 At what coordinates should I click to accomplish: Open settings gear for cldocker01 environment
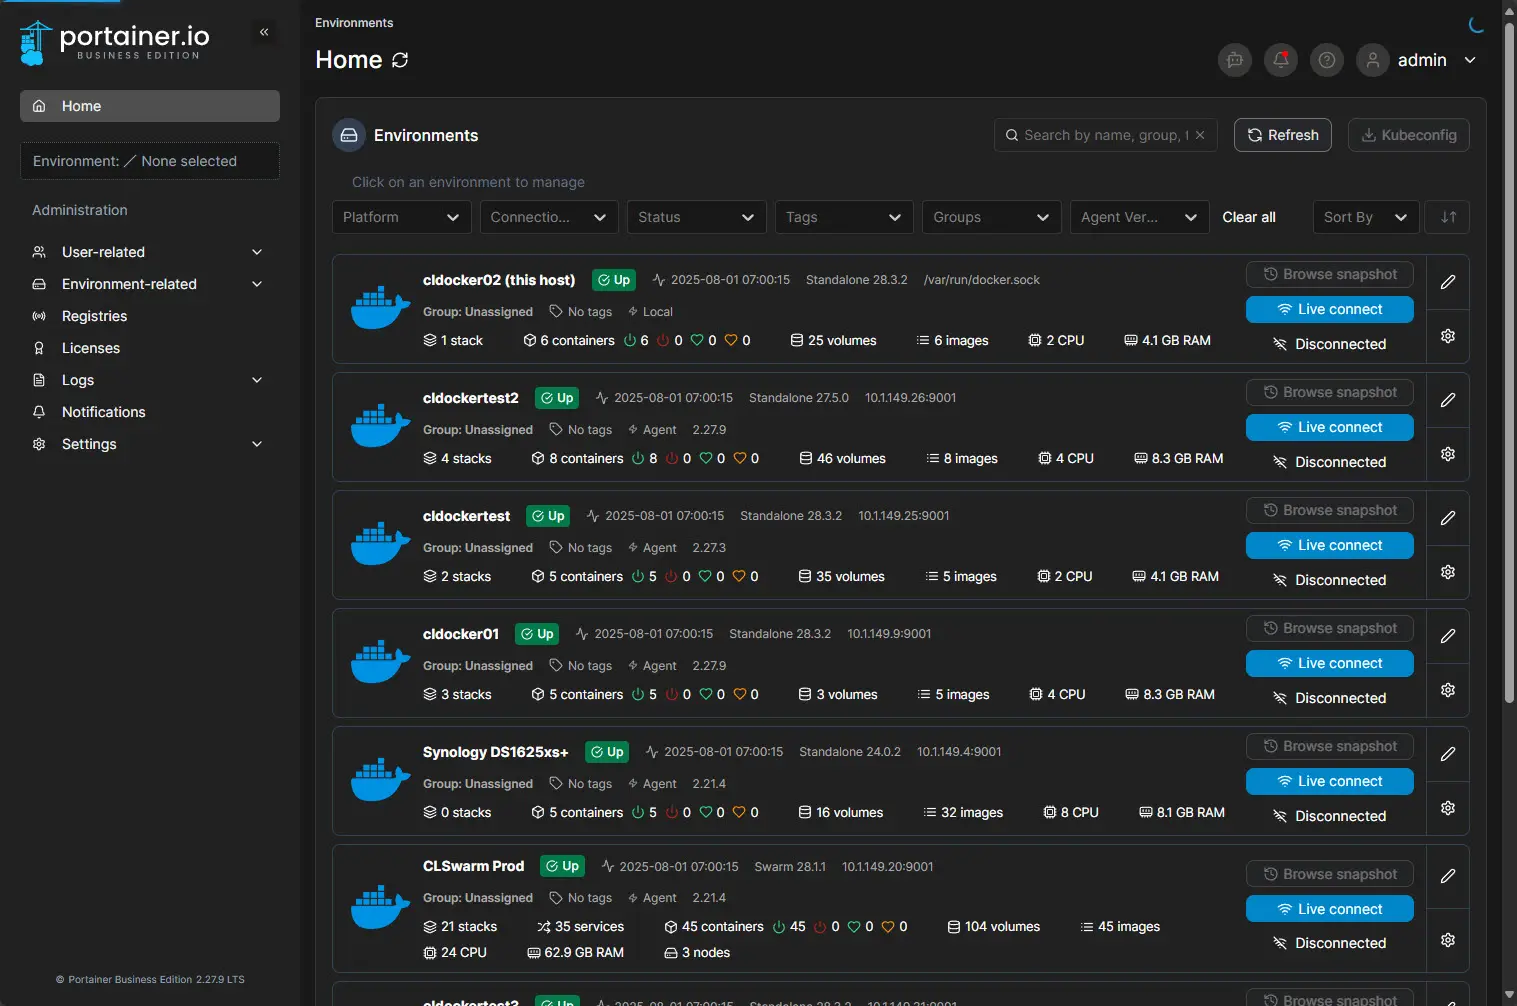coord(1448,690)
